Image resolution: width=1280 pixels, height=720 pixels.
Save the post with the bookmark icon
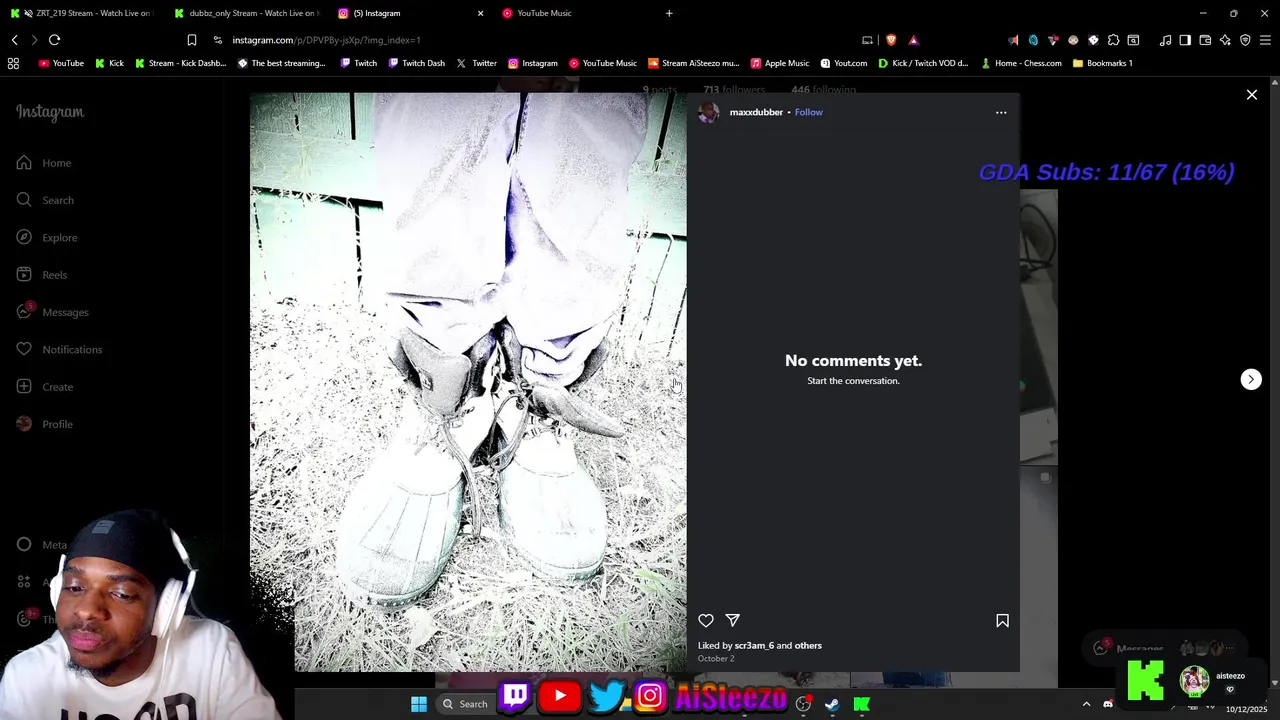[x=1002, y=621]
